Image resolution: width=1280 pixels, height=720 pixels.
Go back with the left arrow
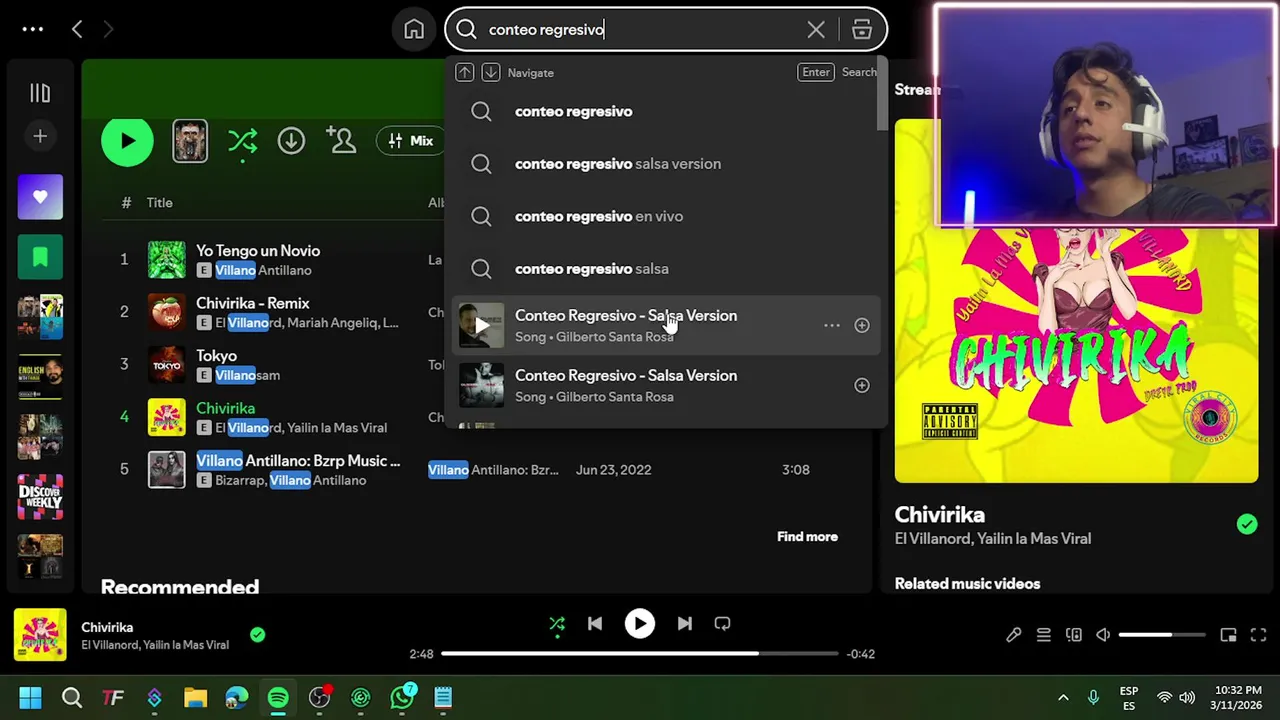[77, 30]
